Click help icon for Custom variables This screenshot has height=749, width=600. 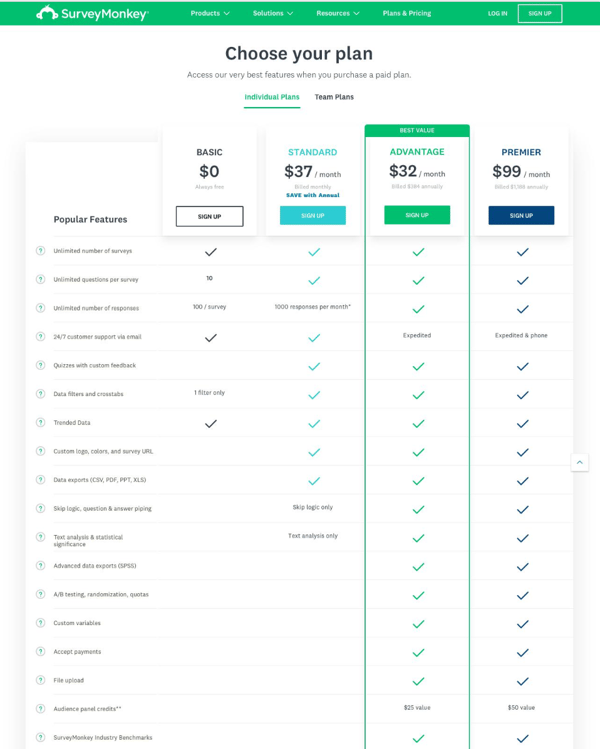pos(41,623)
